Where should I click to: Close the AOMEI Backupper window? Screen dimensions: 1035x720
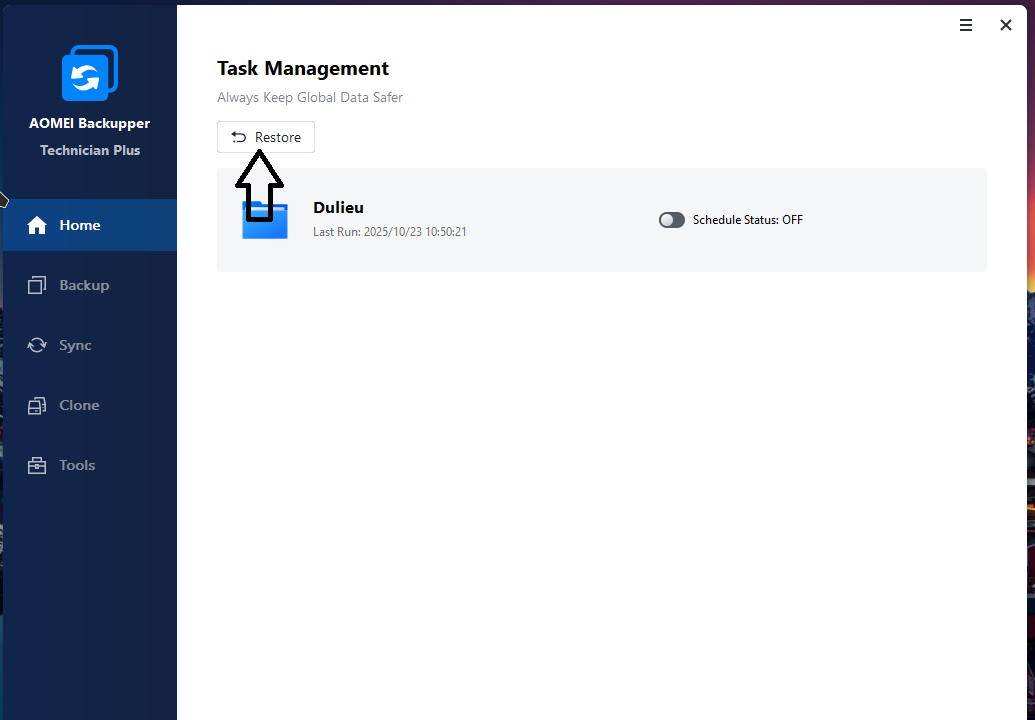1006,26
